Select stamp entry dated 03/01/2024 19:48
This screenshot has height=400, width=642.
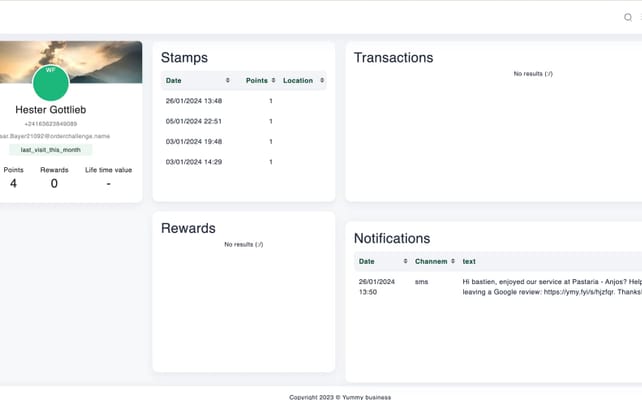194,141
